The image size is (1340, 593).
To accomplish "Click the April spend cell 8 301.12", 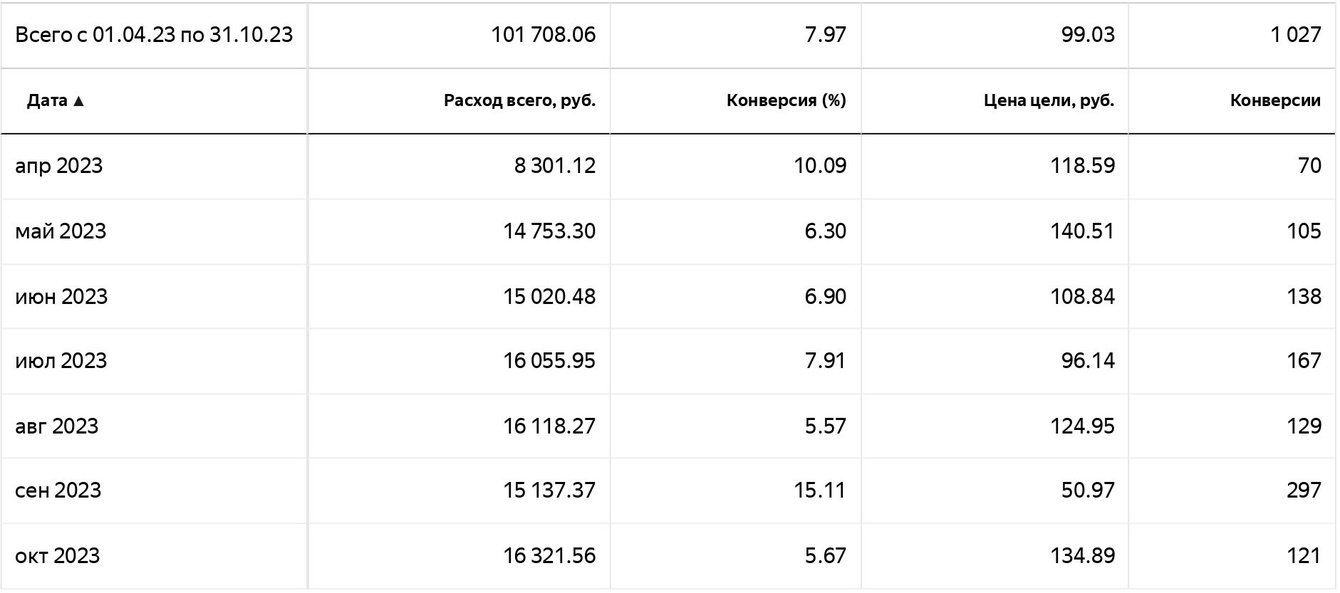I will 555,166.
